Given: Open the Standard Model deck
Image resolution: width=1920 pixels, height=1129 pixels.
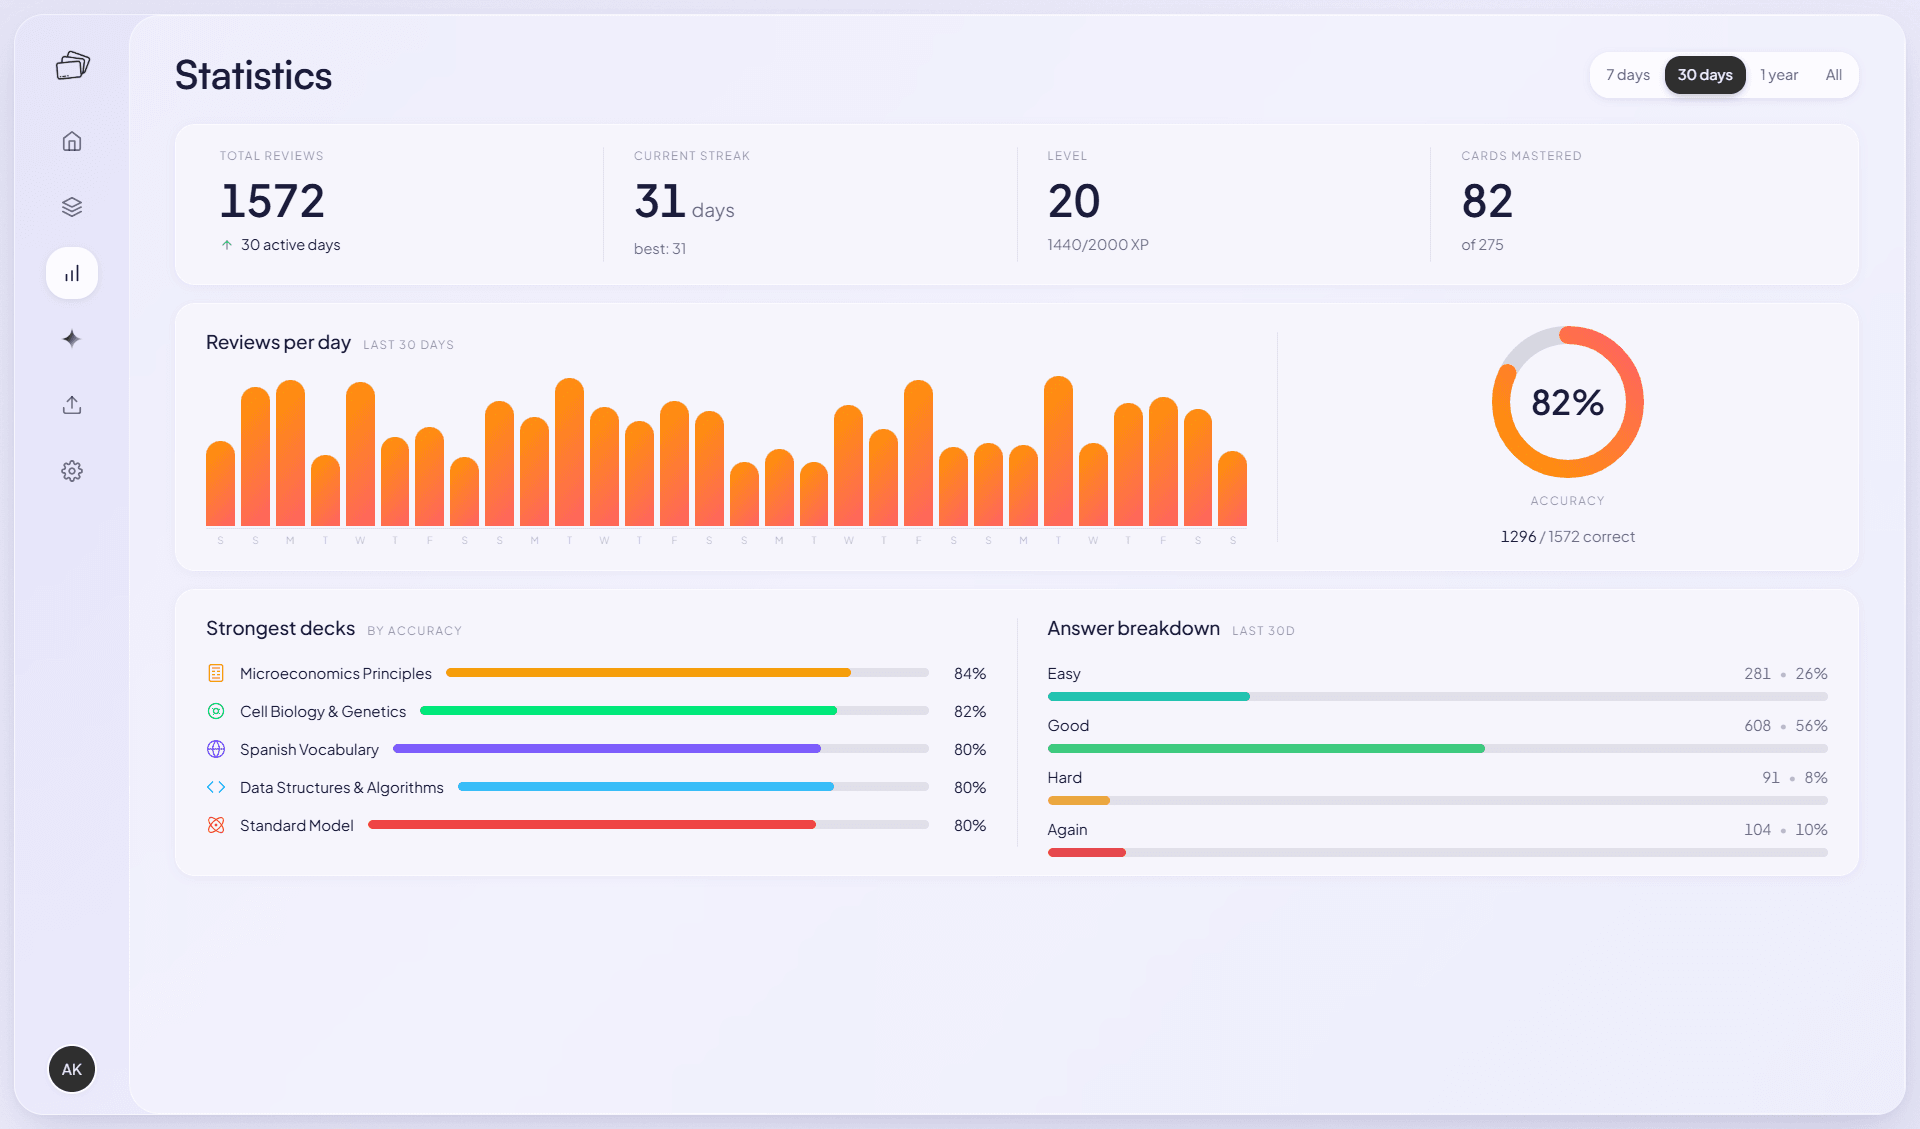Looking at the screenshot, I should point(297,825).
